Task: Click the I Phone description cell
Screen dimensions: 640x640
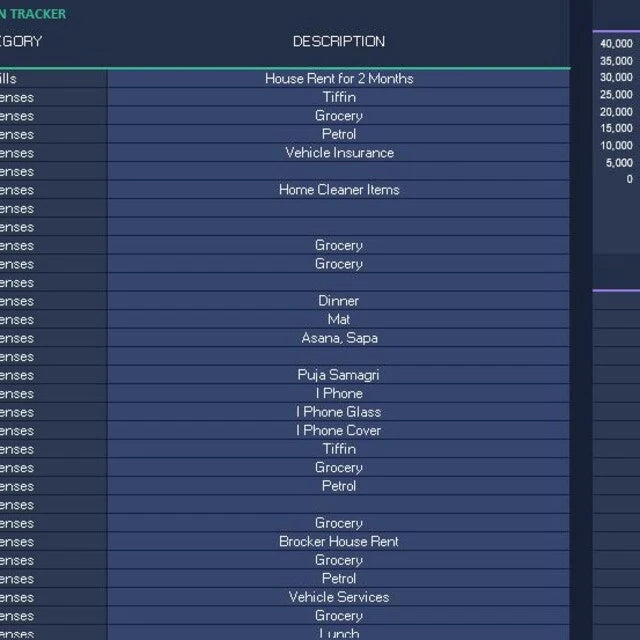Action: point(339,393)
